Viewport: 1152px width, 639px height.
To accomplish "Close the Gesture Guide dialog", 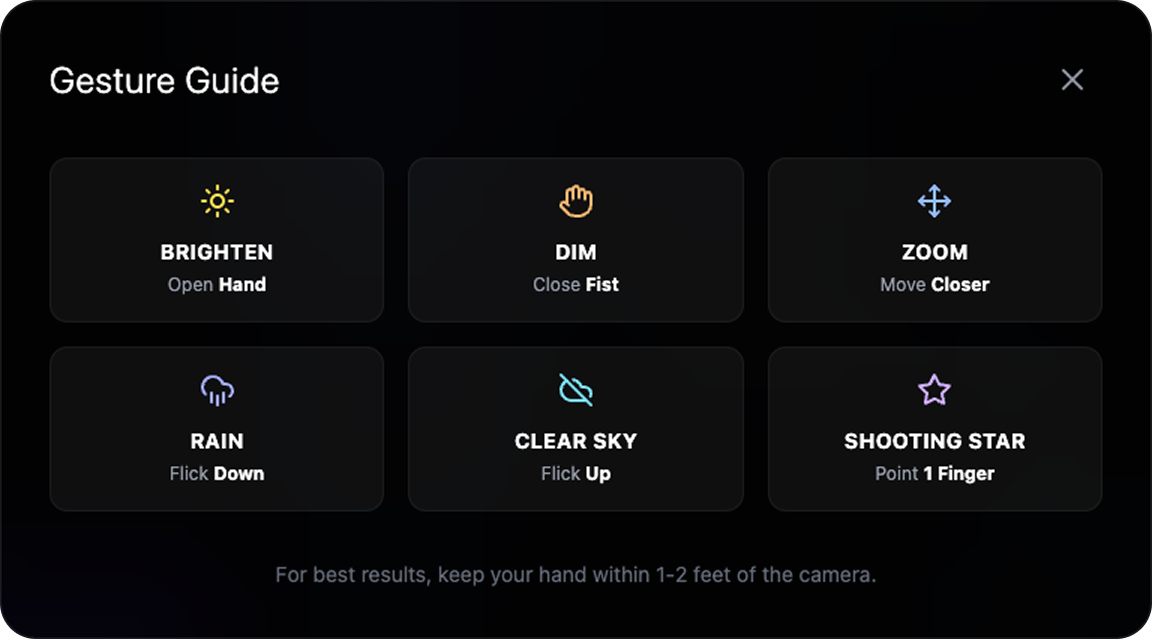I will (1072, 80).
